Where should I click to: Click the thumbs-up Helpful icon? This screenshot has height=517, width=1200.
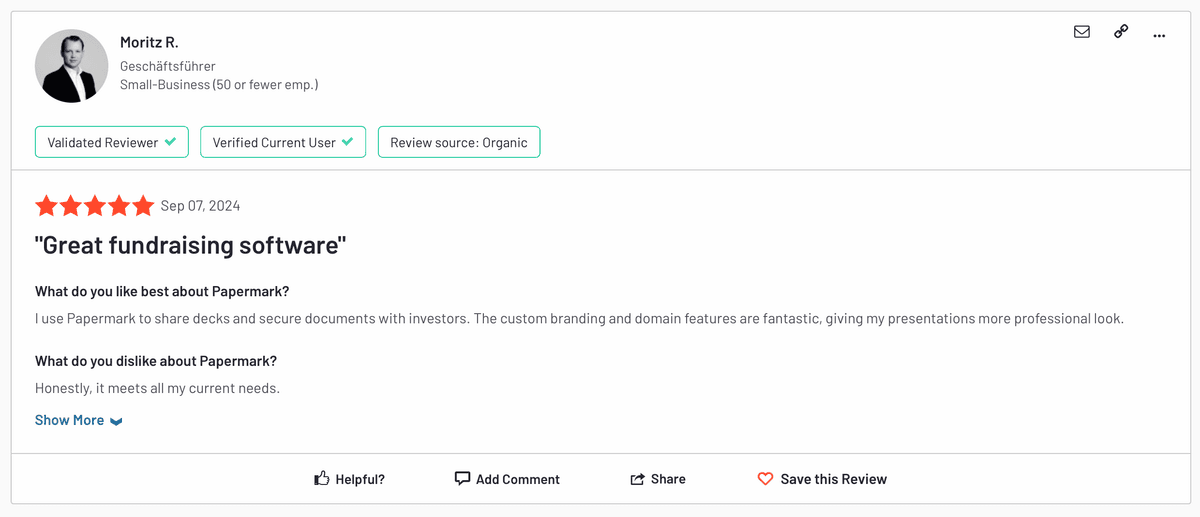pyautogui.click(x=322, y=479)
